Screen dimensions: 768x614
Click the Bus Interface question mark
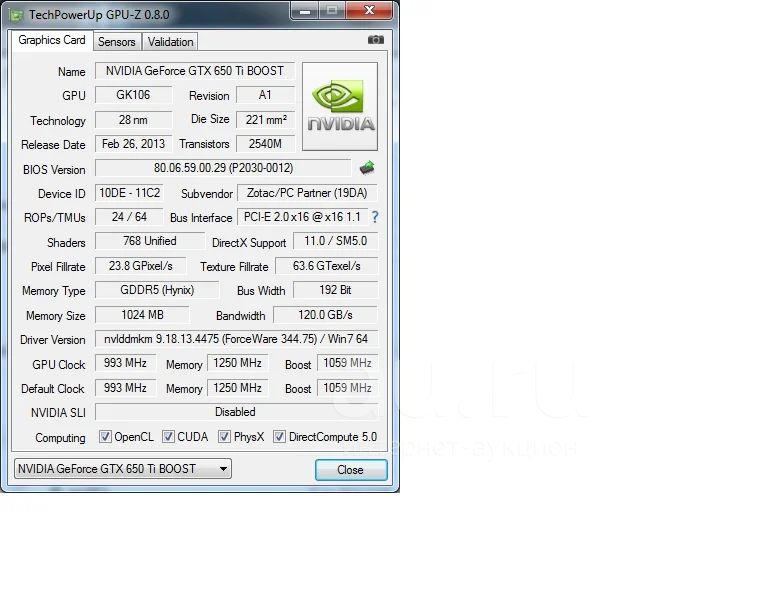375,217
